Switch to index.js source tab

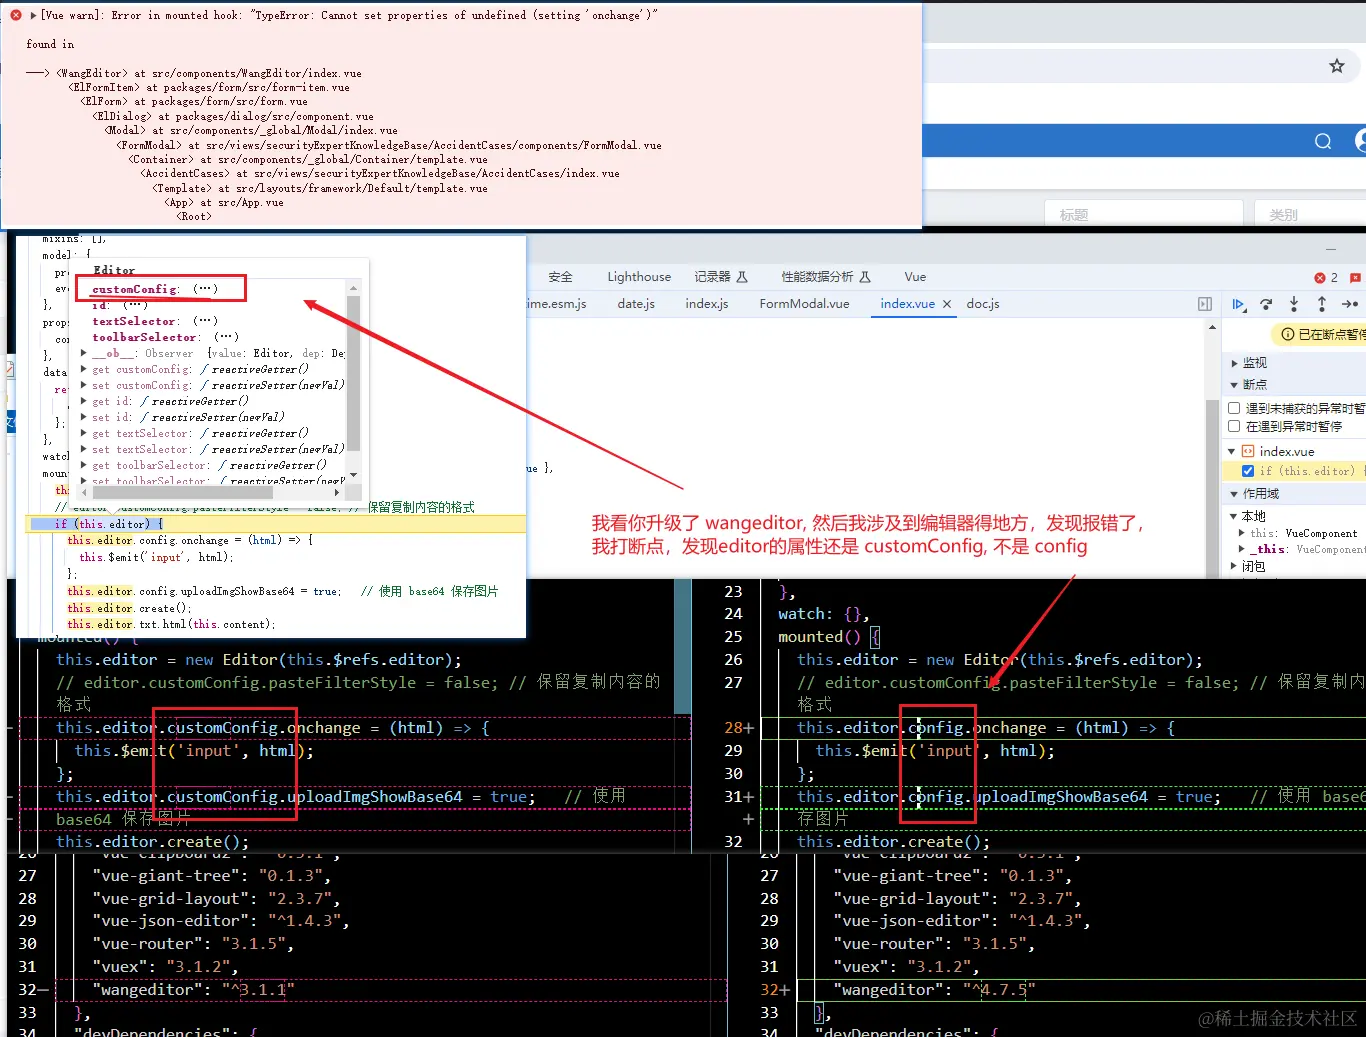(x=707, y=304)
